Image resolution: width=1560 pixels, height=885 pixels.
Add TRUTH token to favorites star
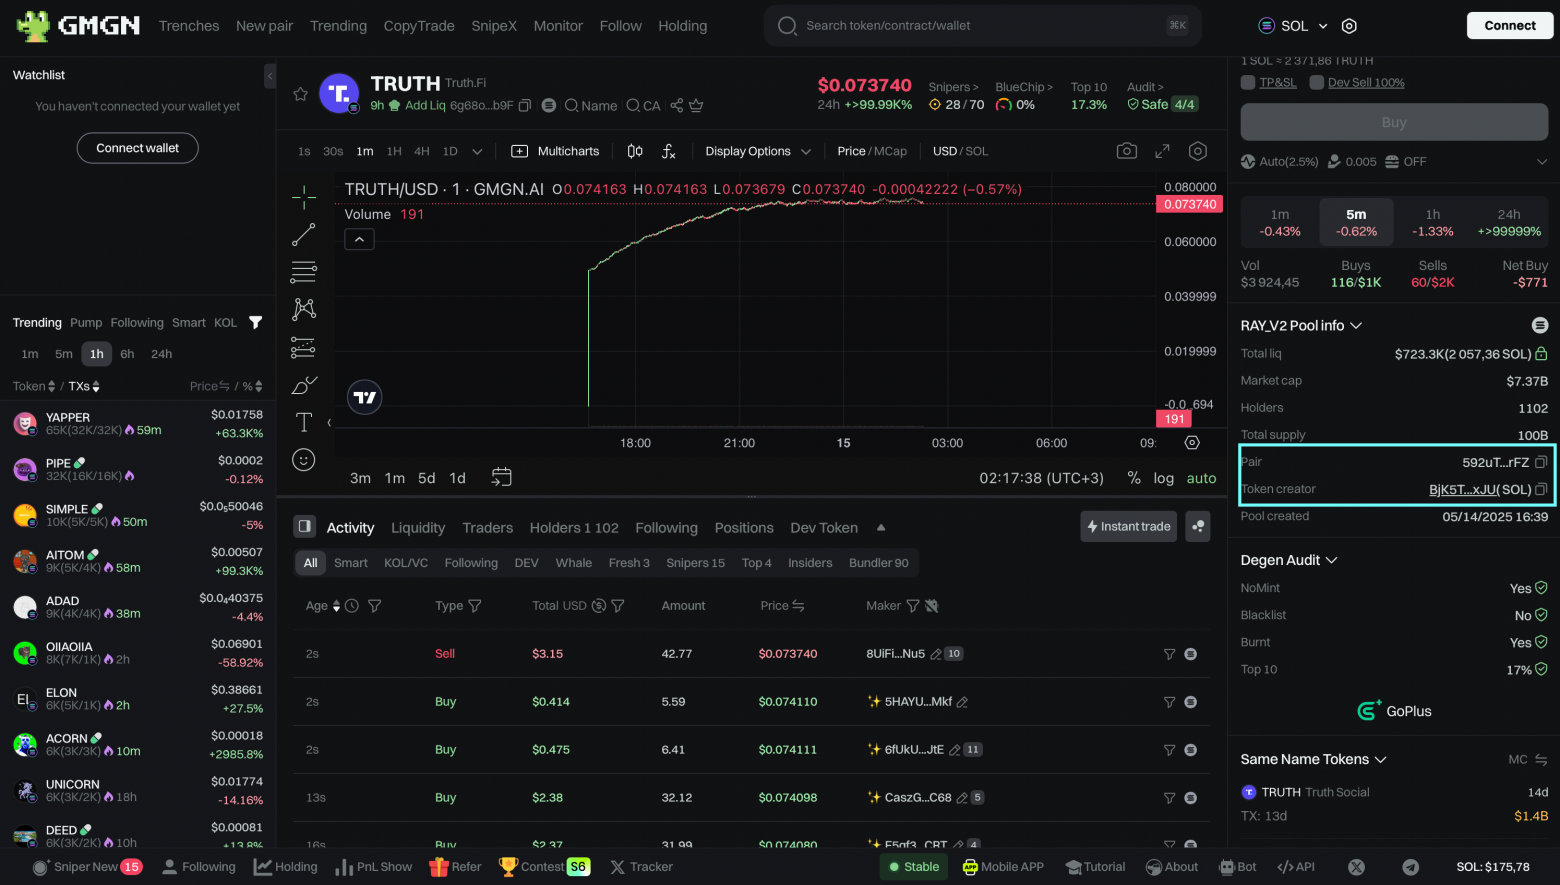click(x=300, y=94)
